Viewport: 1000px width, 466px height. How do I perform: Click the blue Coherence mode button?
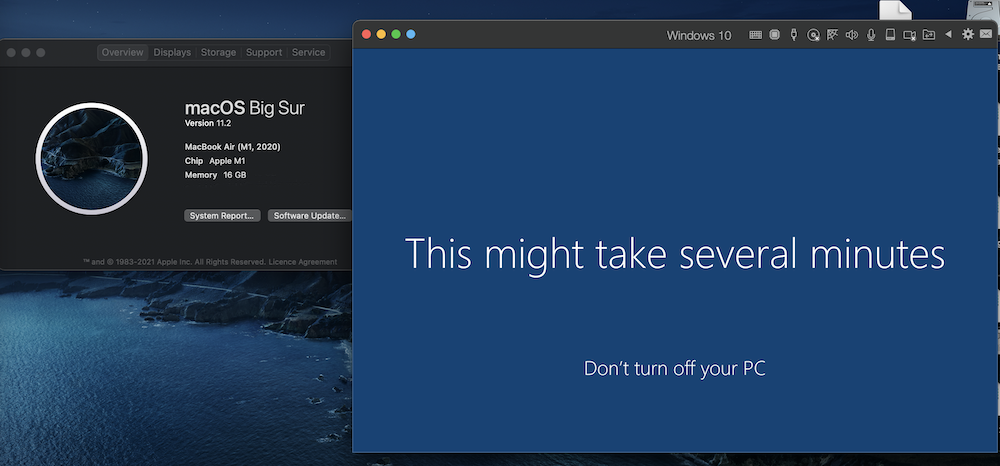[411, 34]
